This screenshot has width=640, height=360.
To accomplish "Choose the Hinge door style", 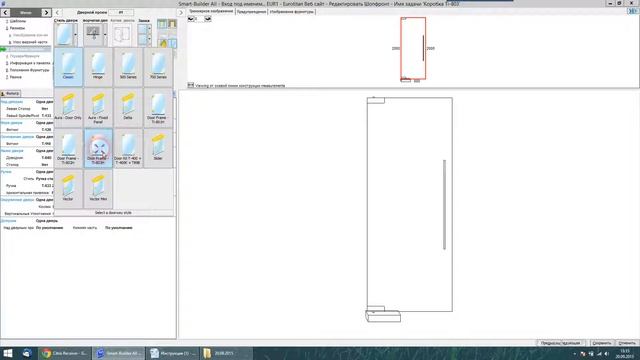I will coord(98,67).
